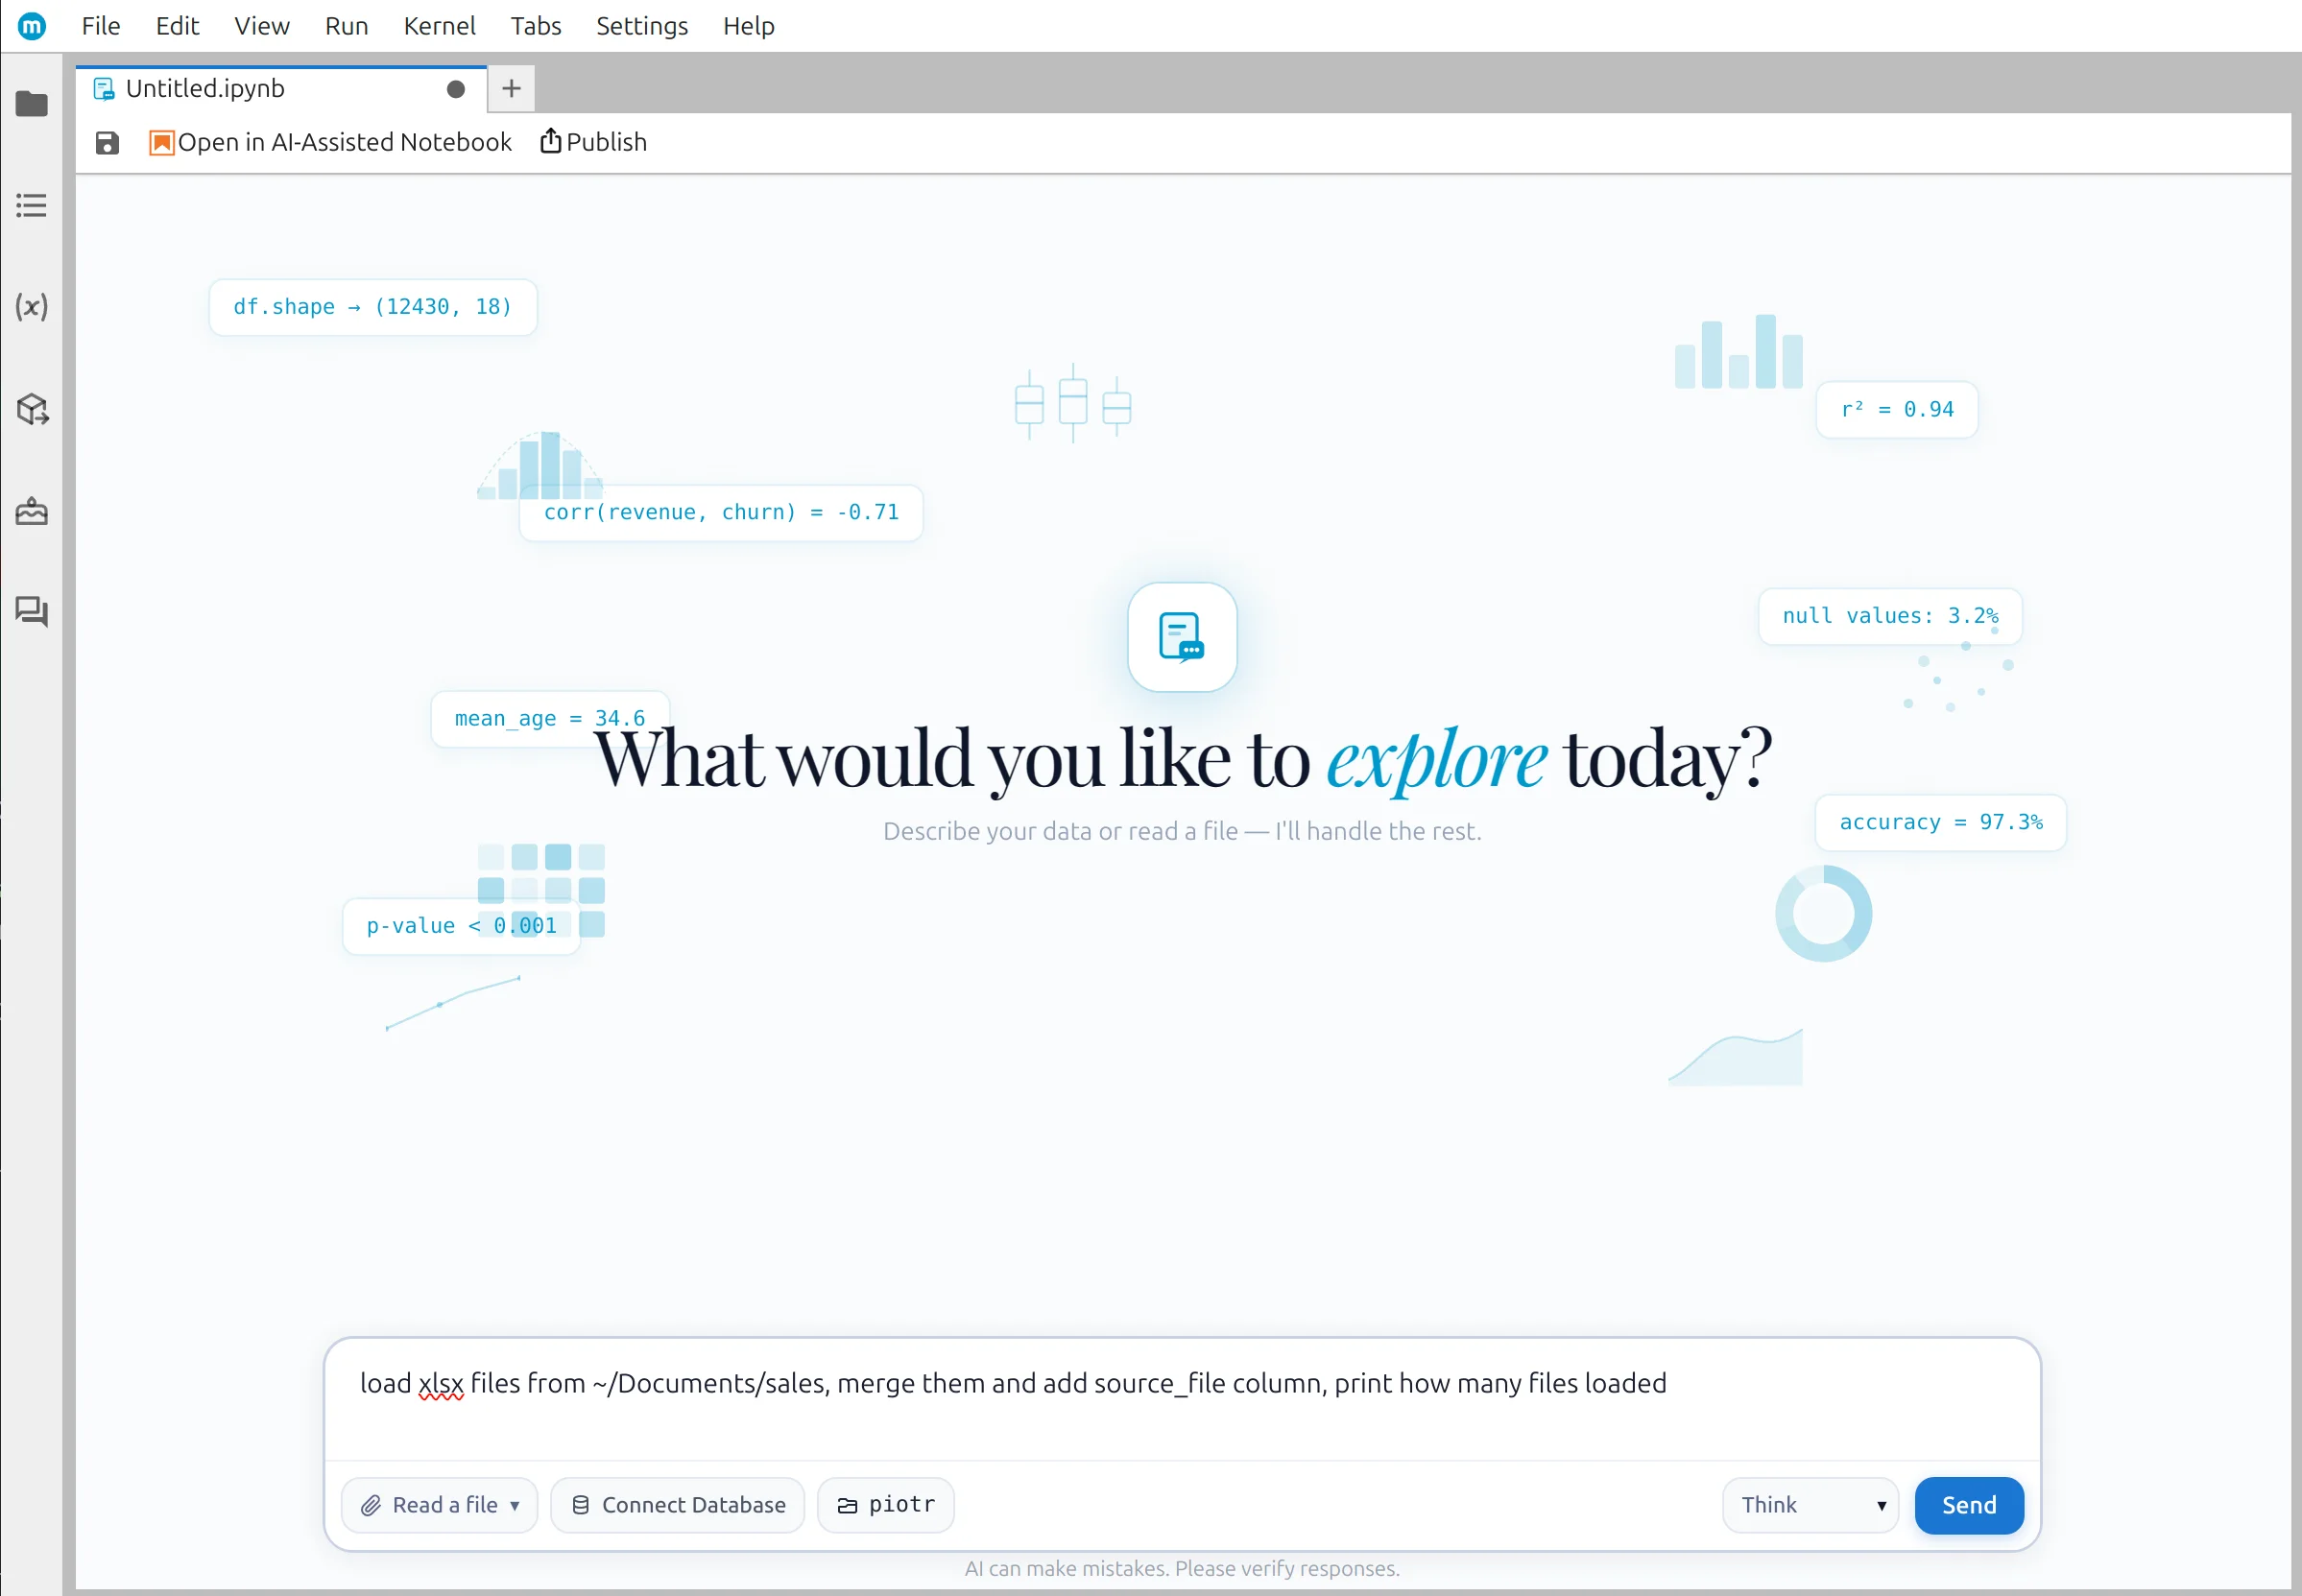Add a new tab with plus button
This screenshot has height=1596, width=2302.
click(x=511, y=89)
